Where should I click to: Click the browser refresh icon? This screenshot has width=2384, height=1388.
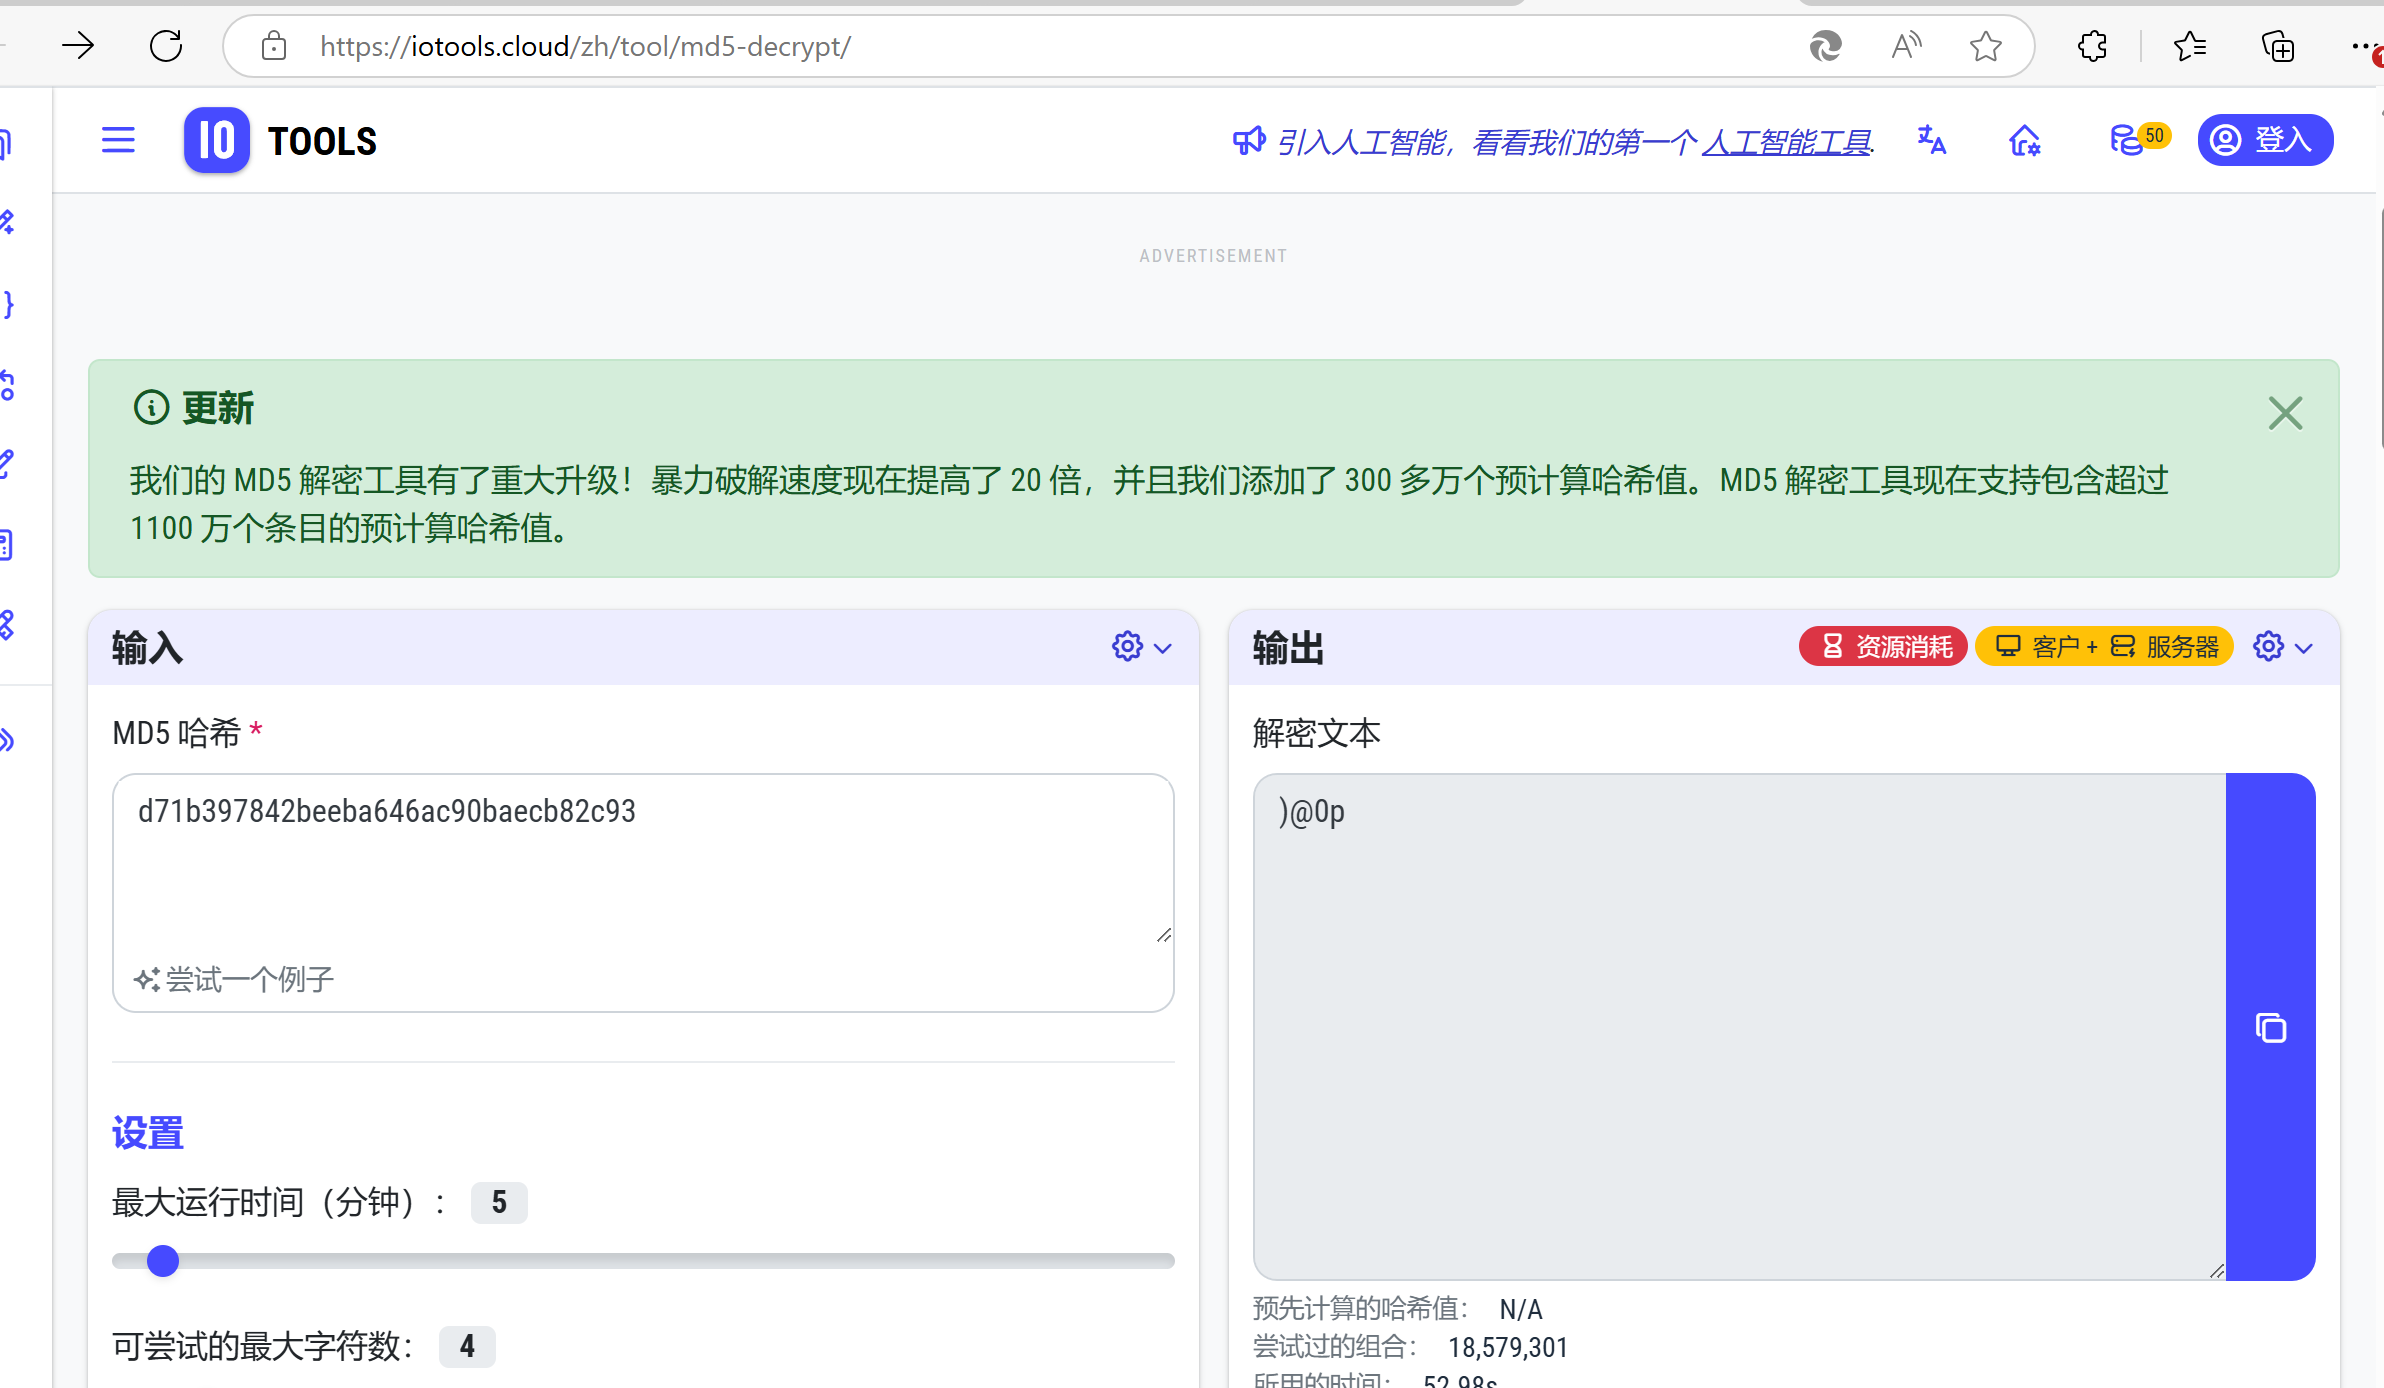(166, 46)
